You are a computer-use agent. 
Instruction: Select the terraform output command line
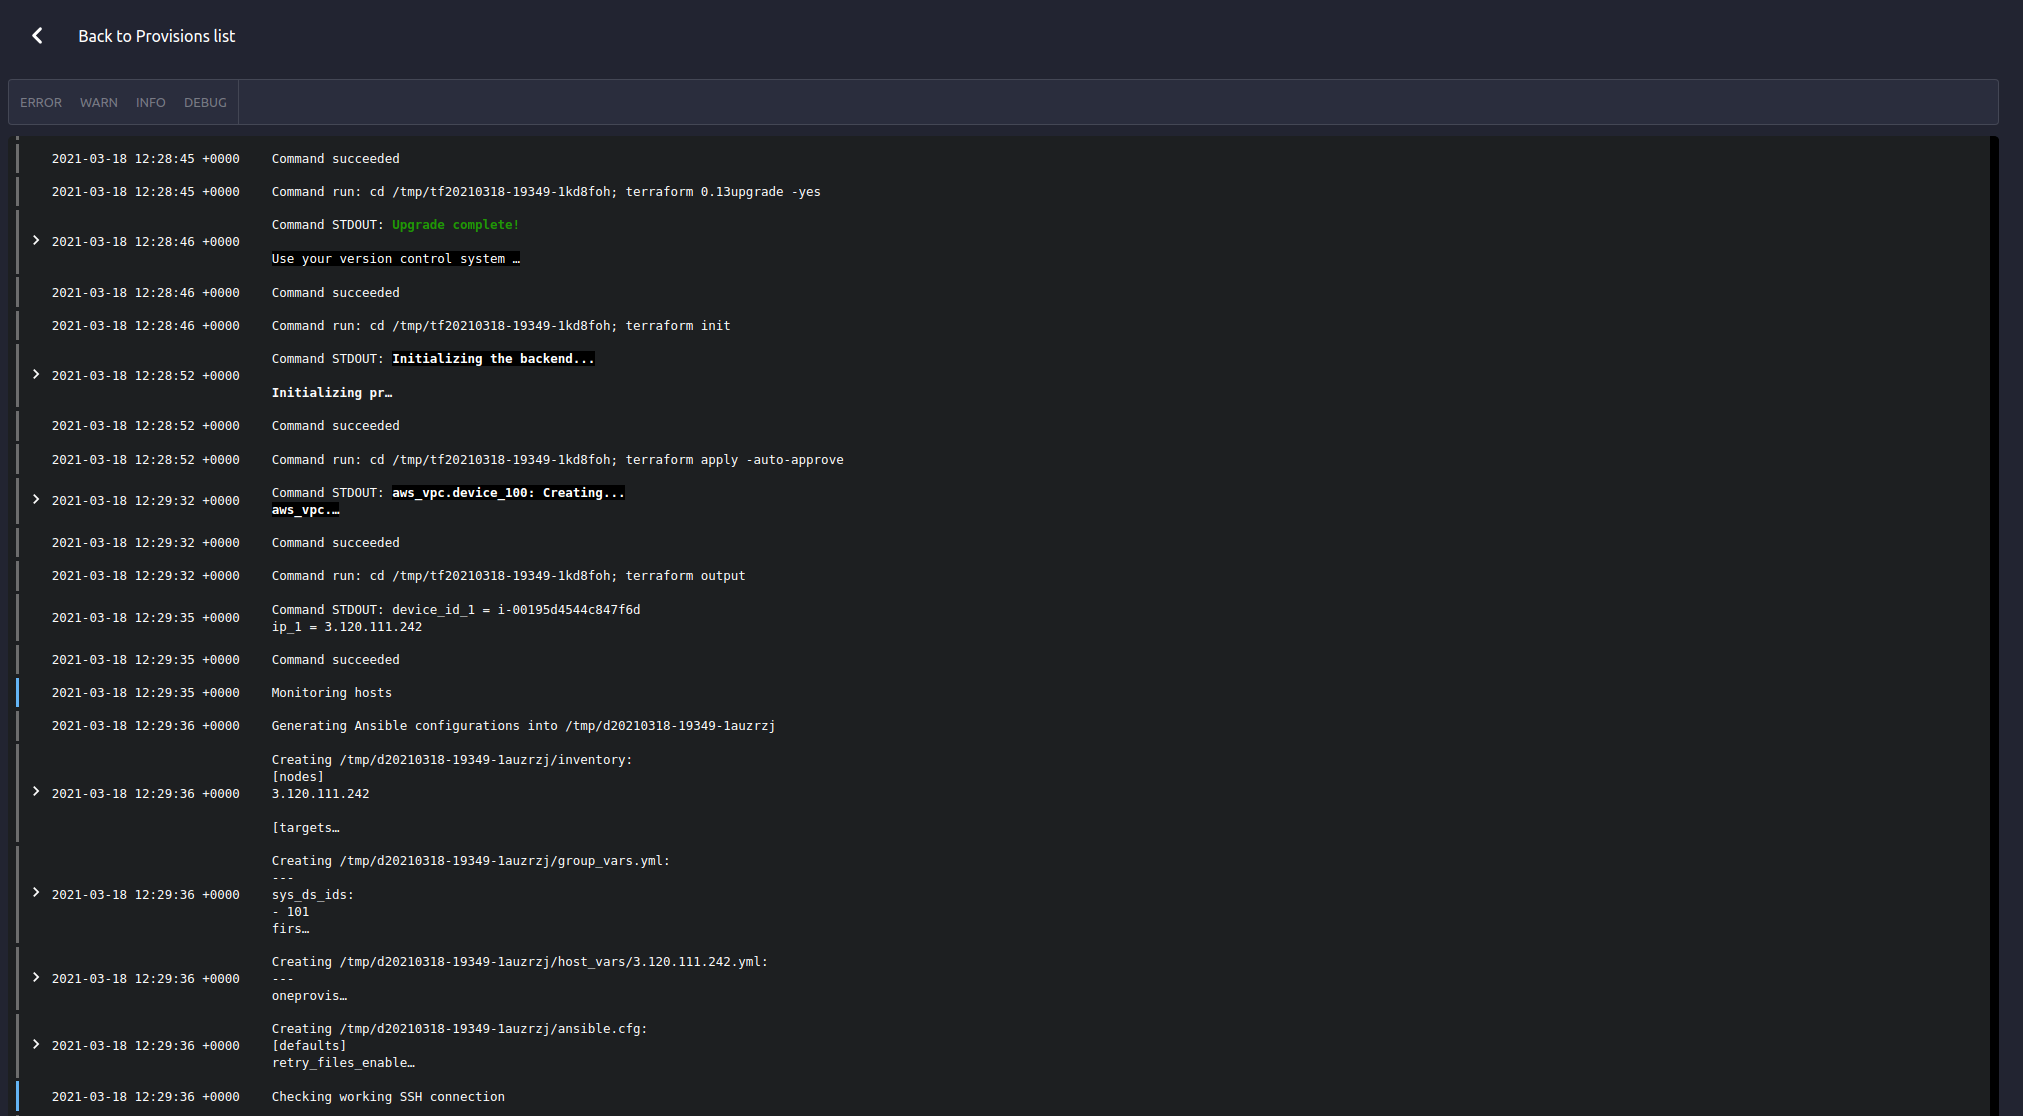[508, 576]
